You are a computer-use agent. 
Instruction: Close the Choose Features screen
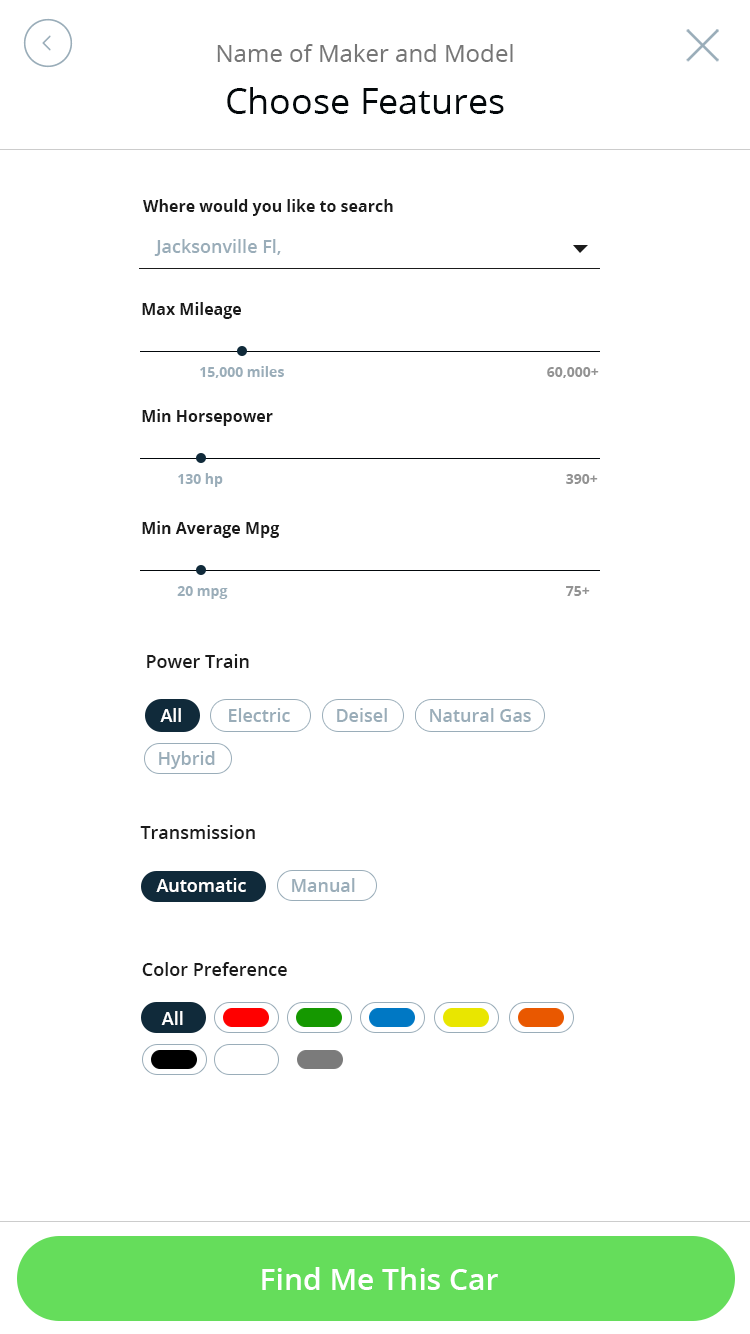(x=702, y=45)
